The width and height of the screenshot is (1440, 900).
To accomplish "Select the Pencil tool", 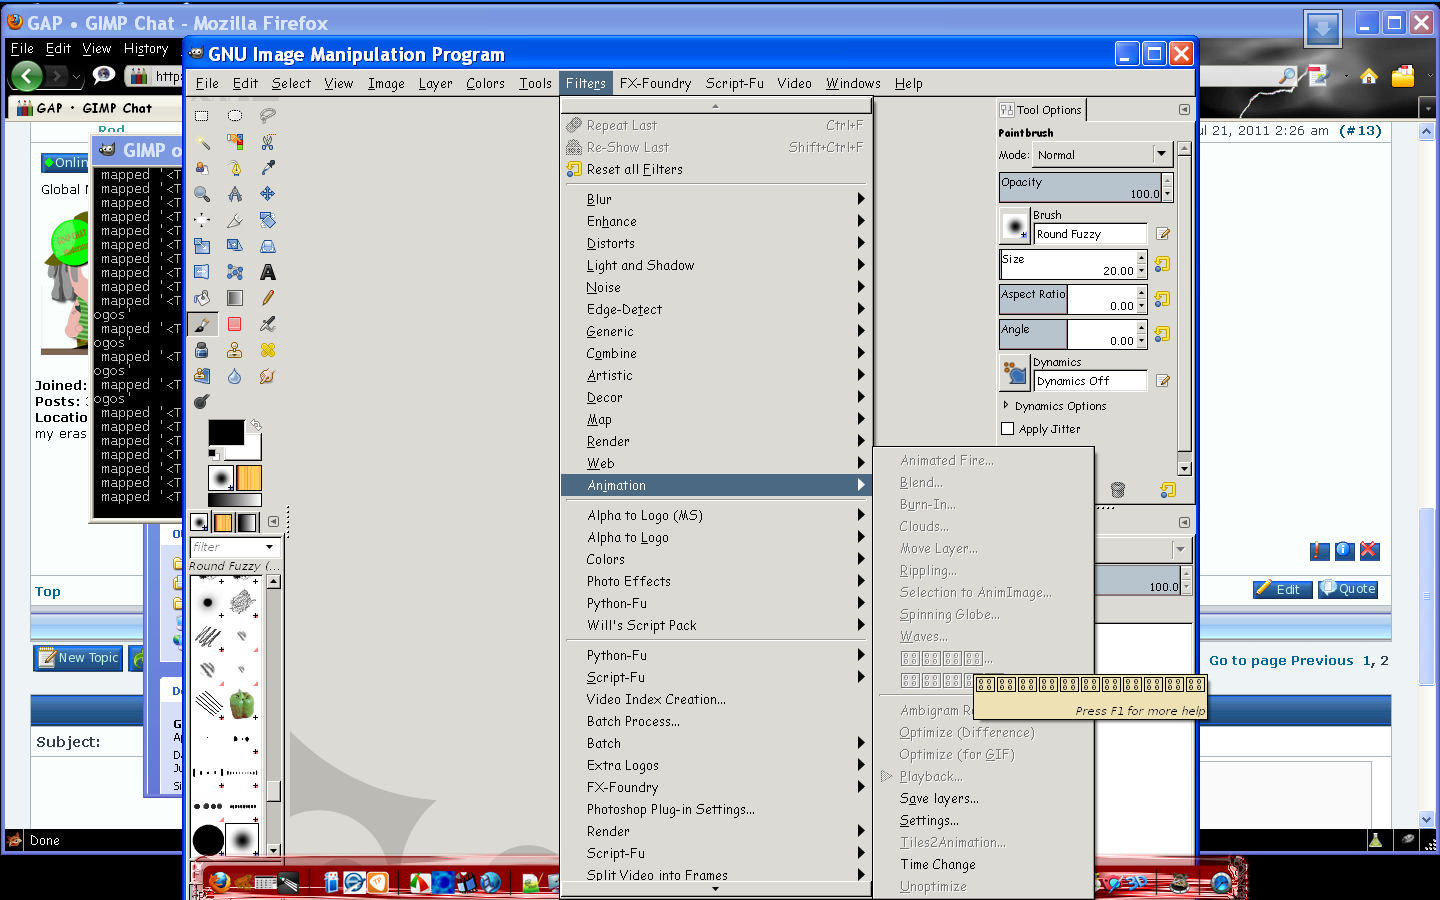I will click(268, 298).
